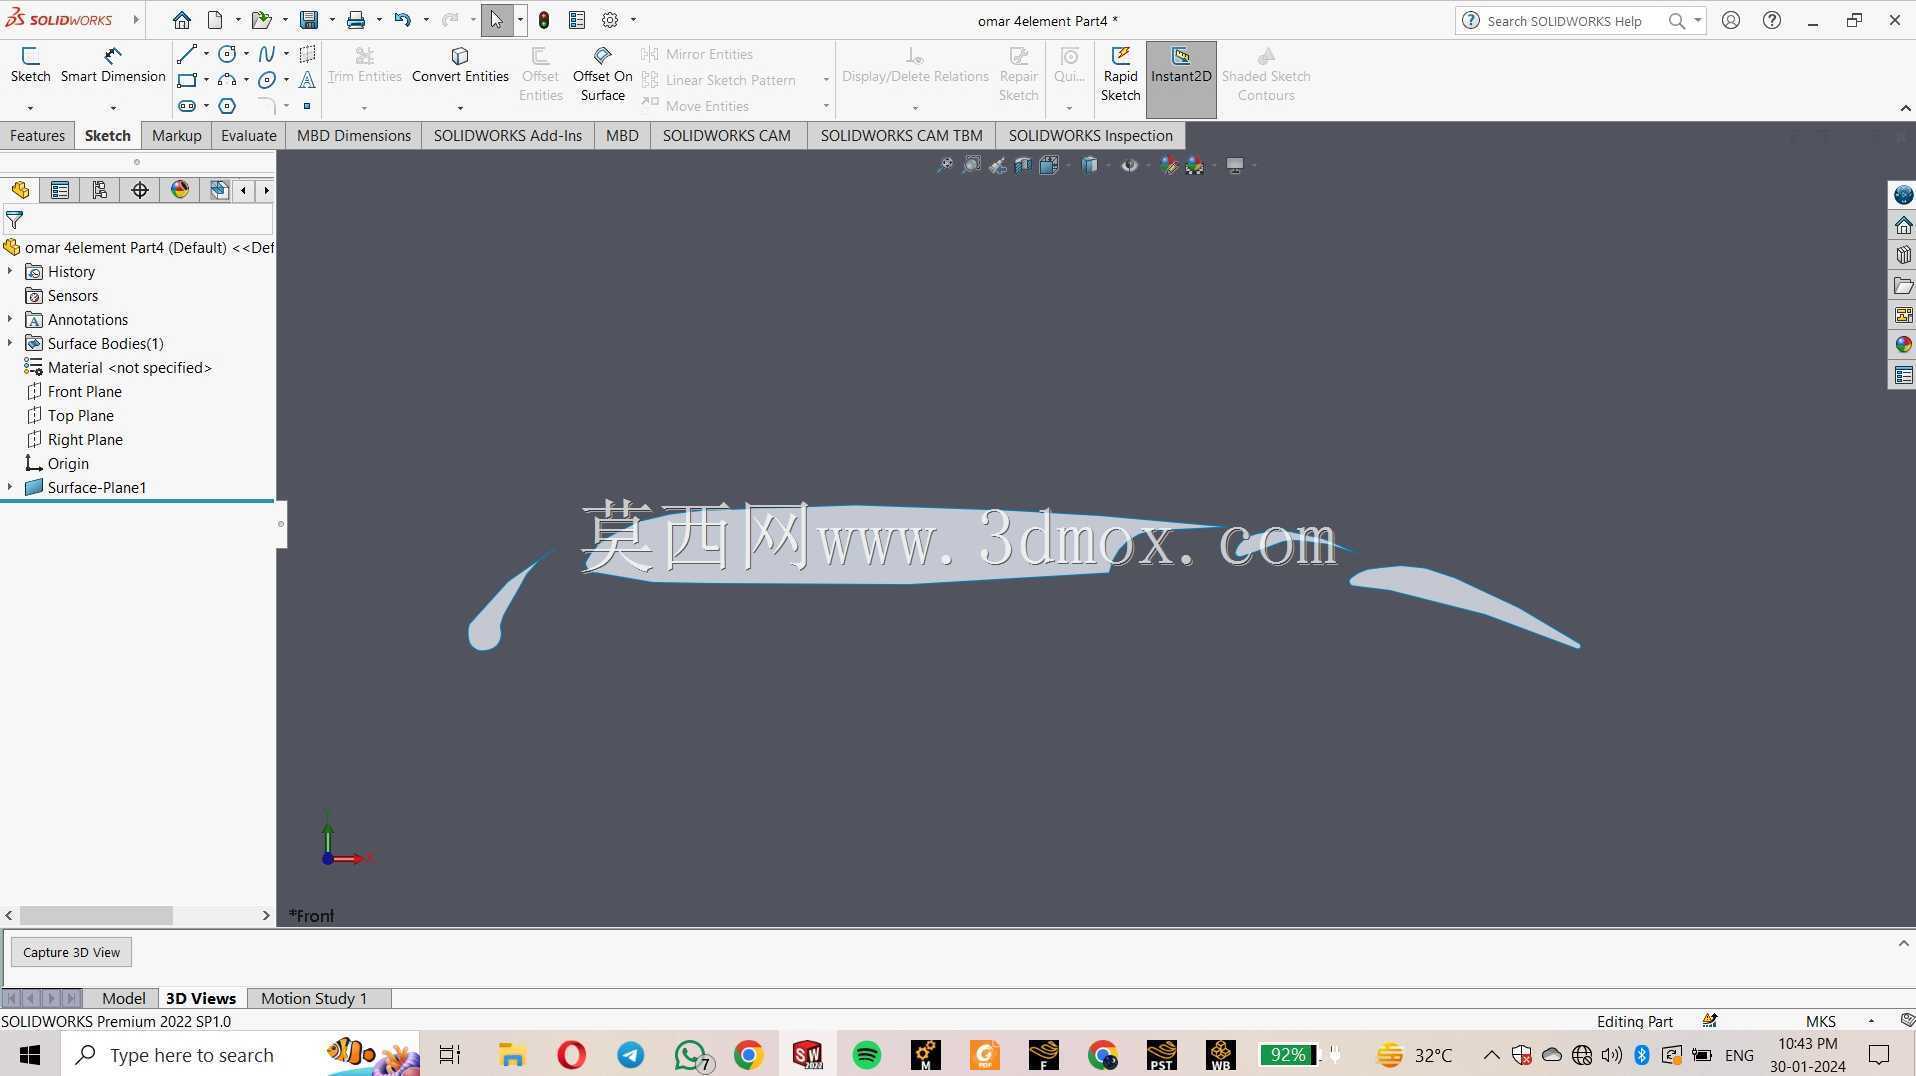Expand the Surface-Plane1 feature
Screen dimensions: 1916x1076
(x=10, y=487)
